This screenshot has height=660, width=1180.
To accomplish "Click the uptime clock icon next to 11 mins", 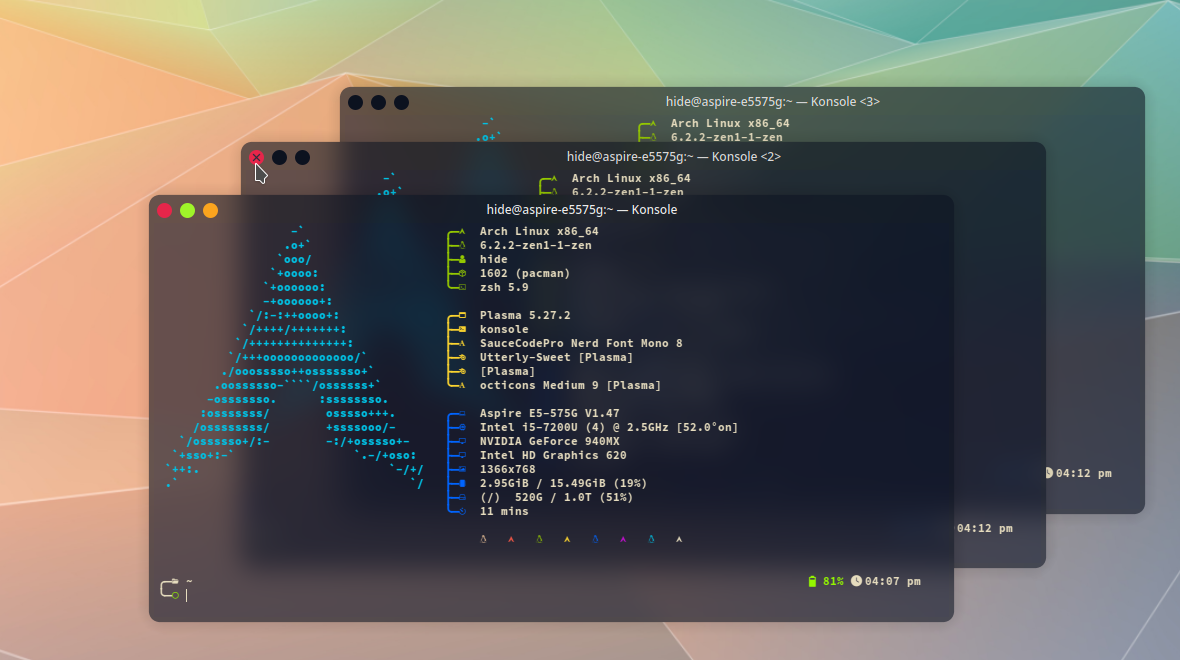I will click(462, 511).
